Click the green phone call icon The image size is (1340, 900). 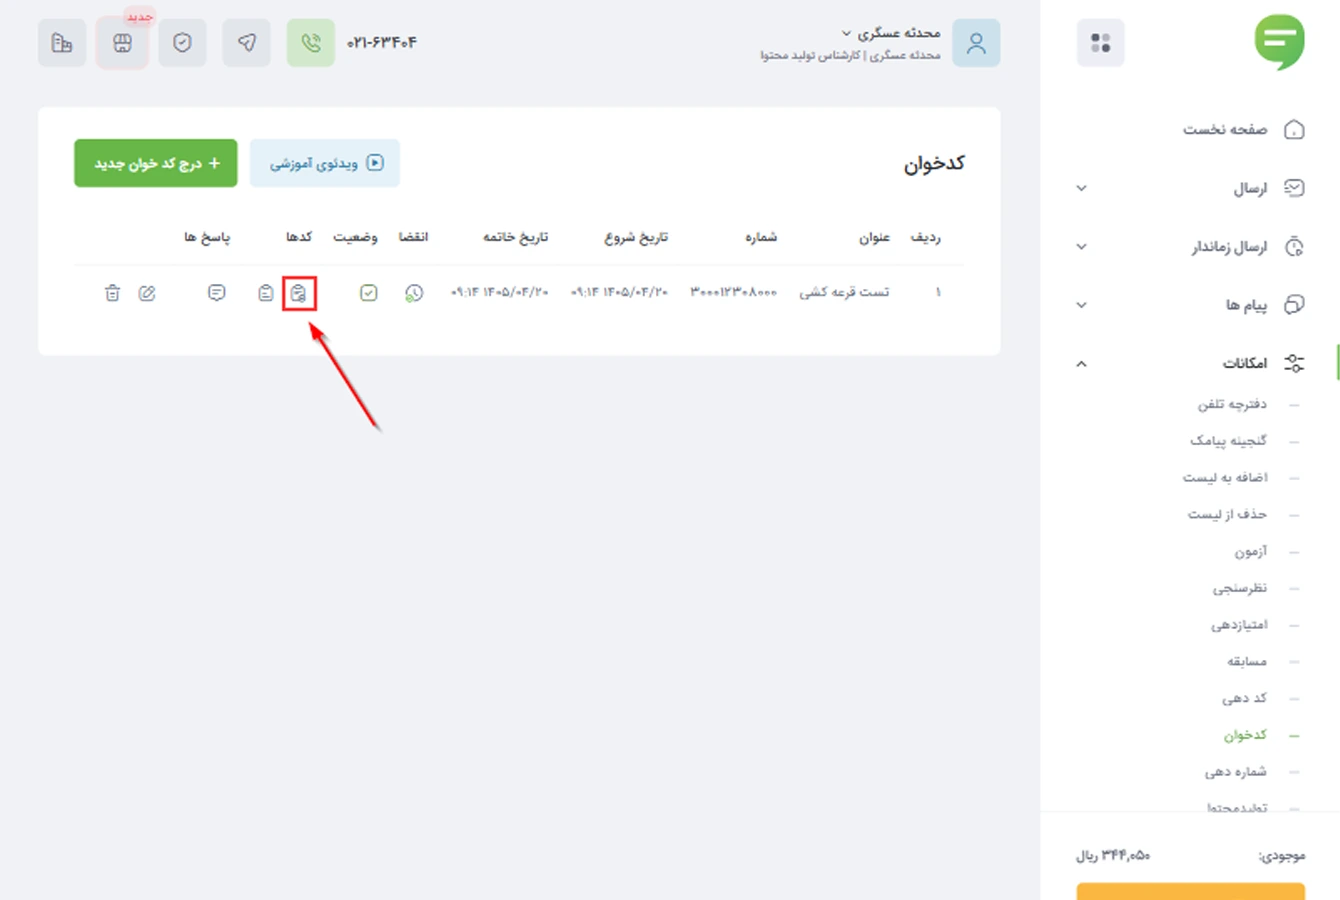(x=311, y=43)
